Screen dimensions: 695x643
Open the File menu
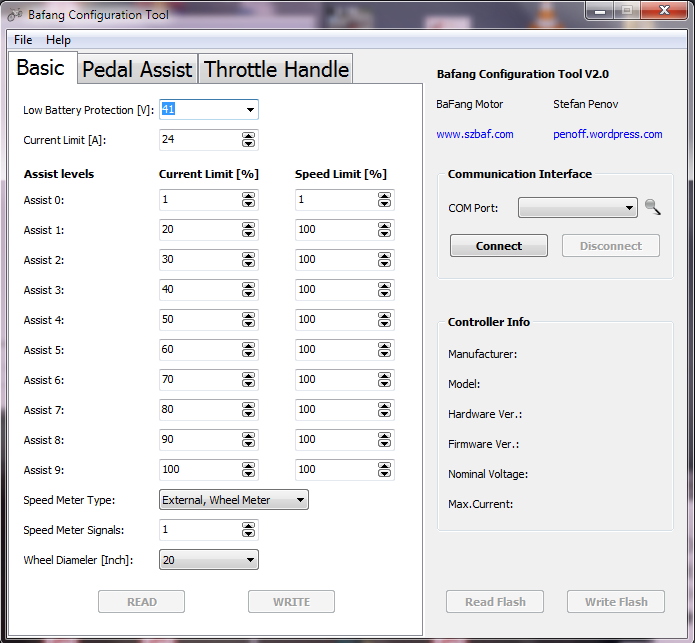[23, 40]
